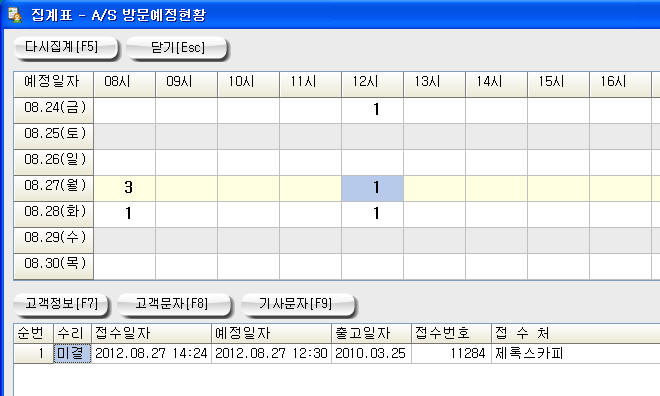Select the 08시 column header

(x=124, y=85)
